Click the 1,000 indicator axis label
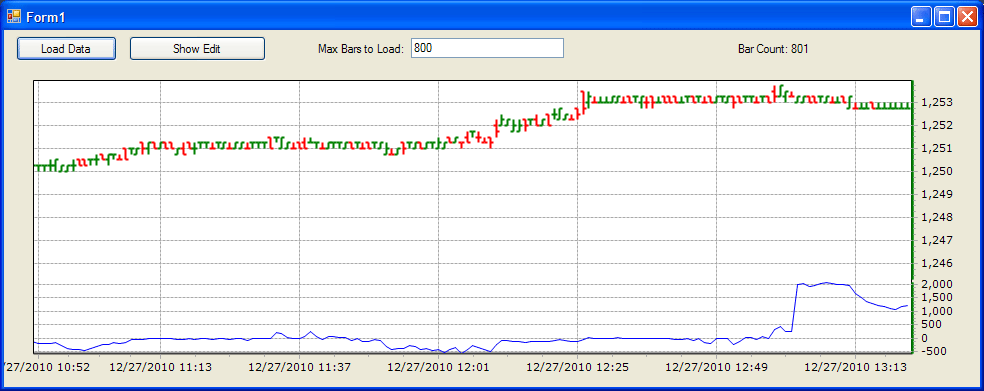 coord(936,312)
